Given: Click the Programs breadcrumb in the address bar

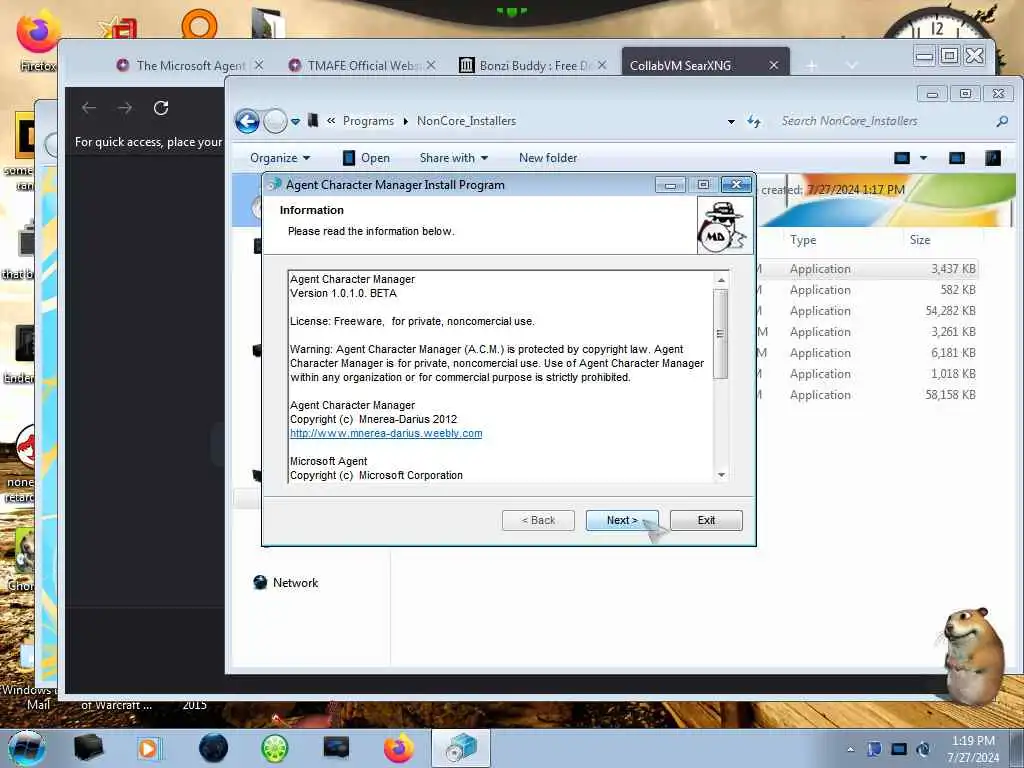Looking at the screenshot, I should [x=368, y=121].
